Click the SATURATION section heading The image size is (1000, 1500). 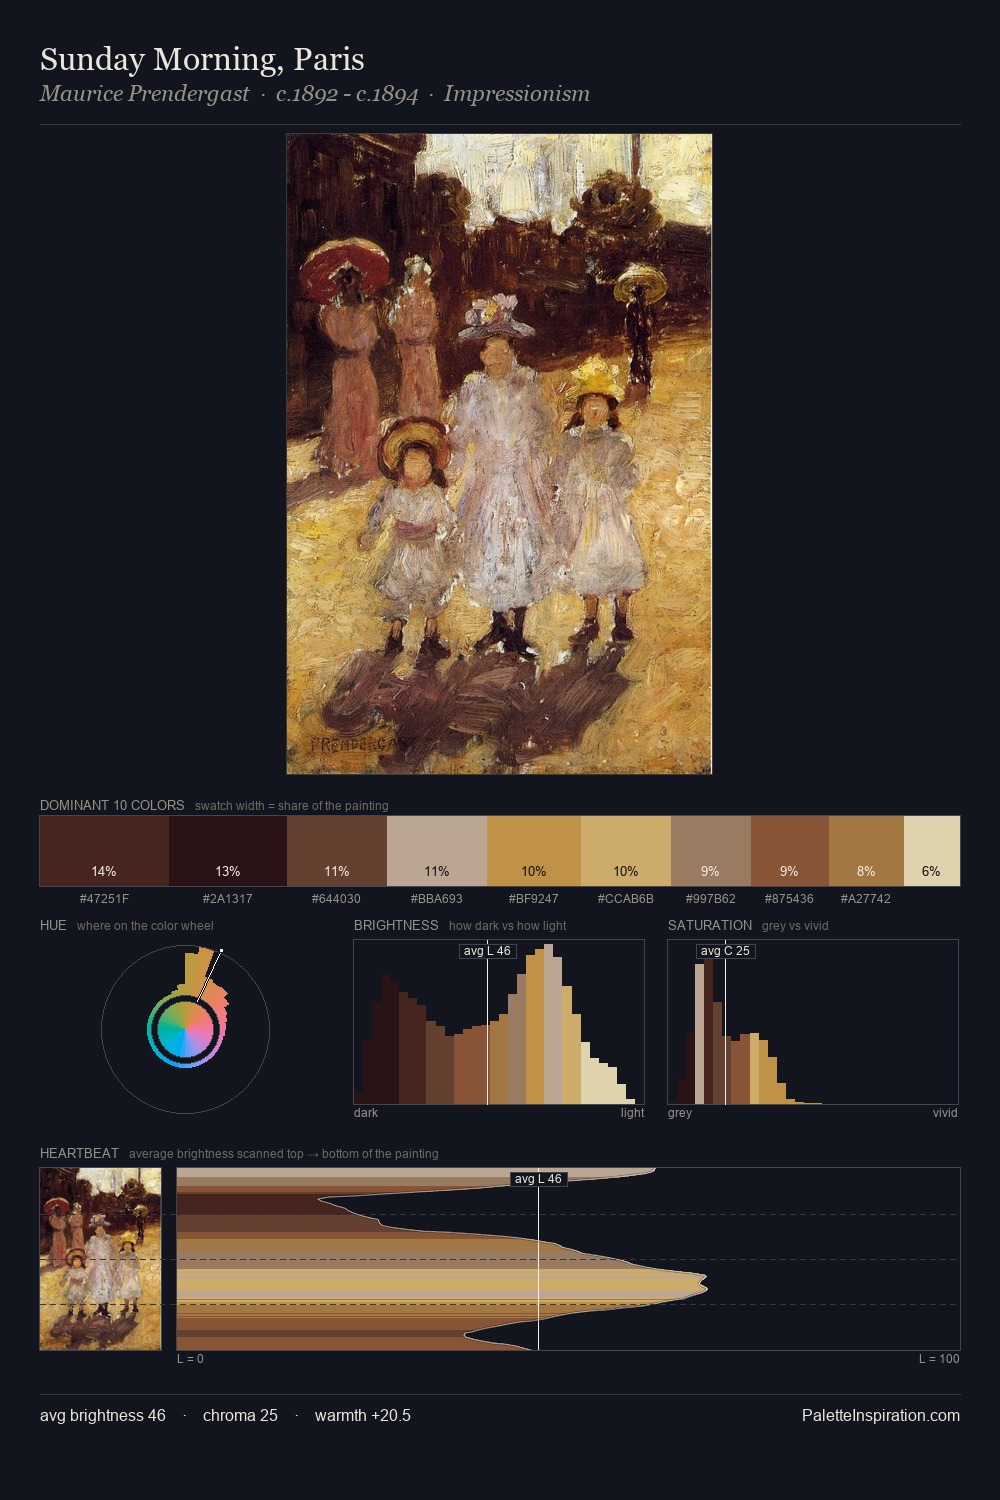710,925
